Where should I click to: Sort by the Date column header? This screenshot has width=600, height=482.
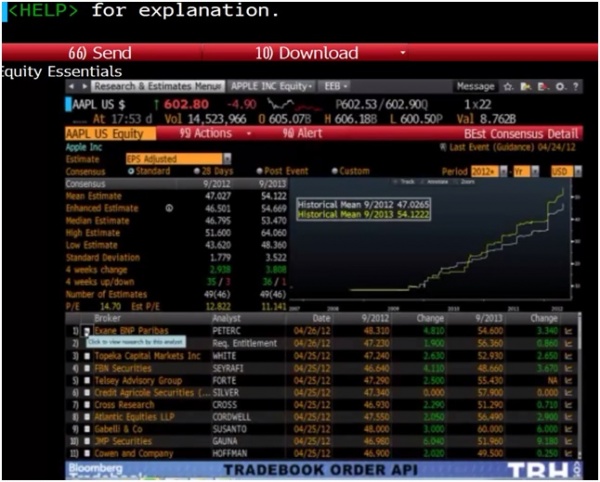(321, 318)
